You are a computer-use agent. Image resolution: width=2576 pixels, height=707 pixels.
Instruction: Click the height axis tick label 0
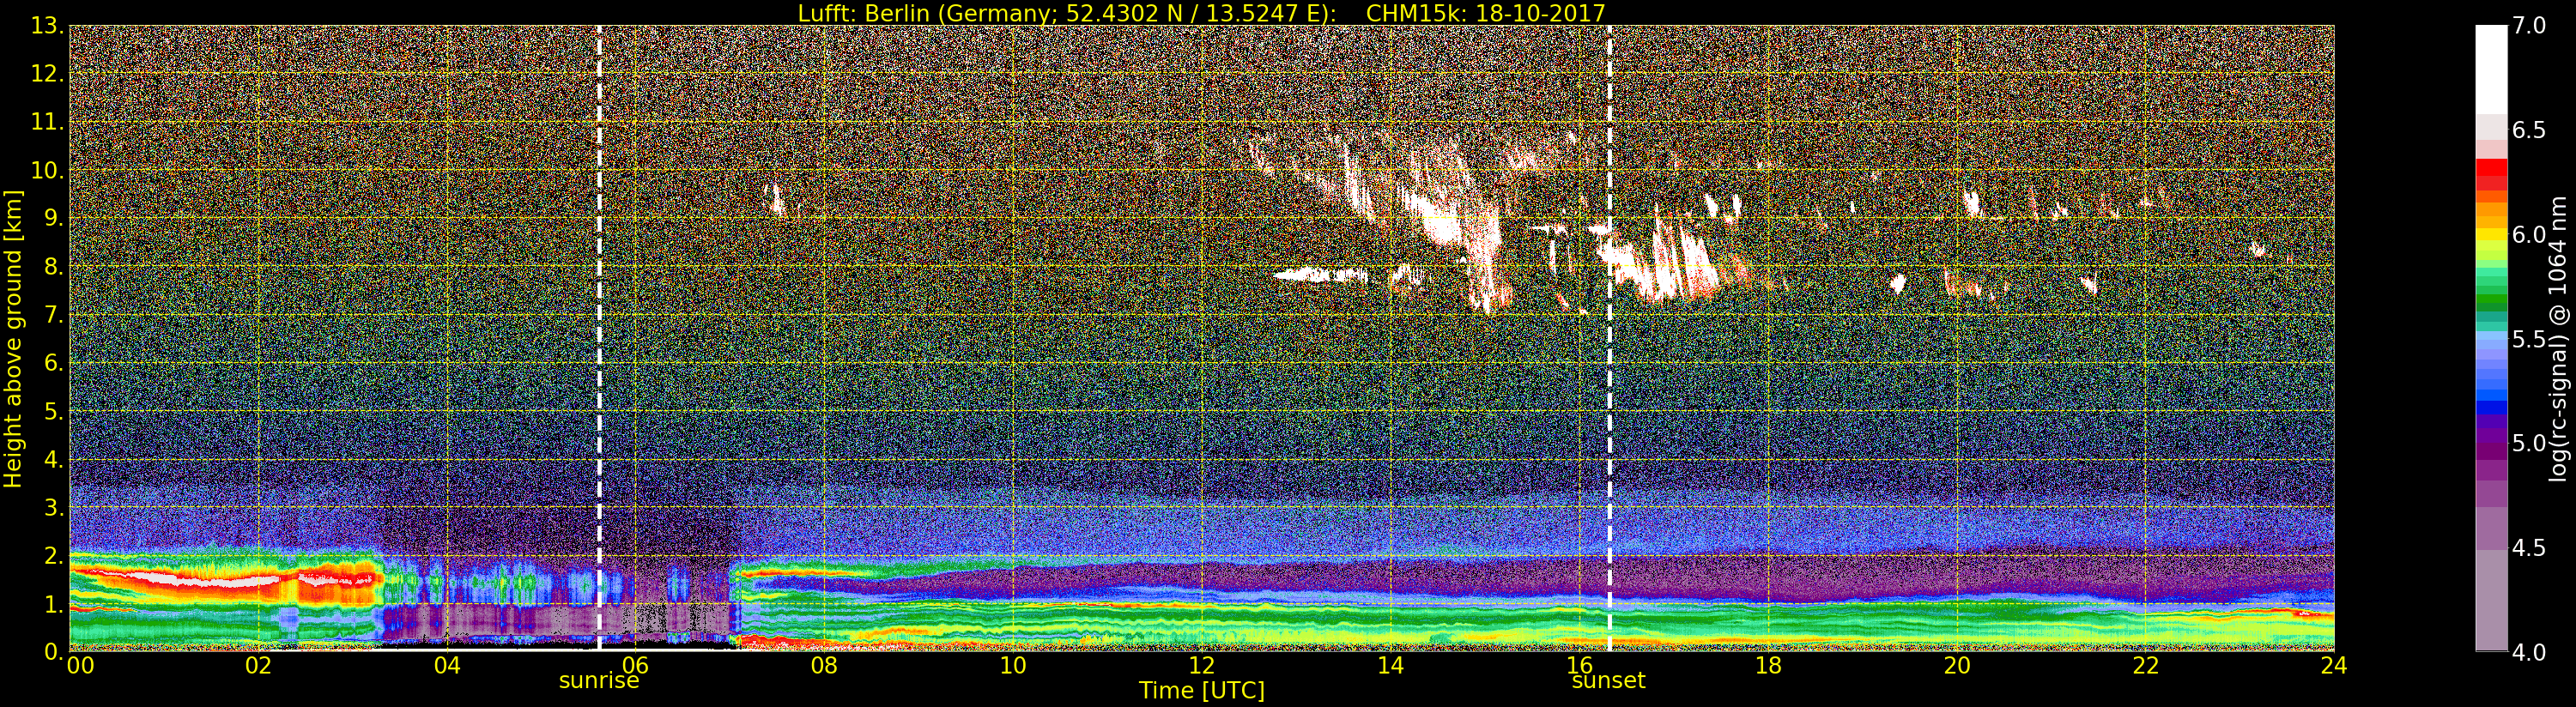coord(53,651)
